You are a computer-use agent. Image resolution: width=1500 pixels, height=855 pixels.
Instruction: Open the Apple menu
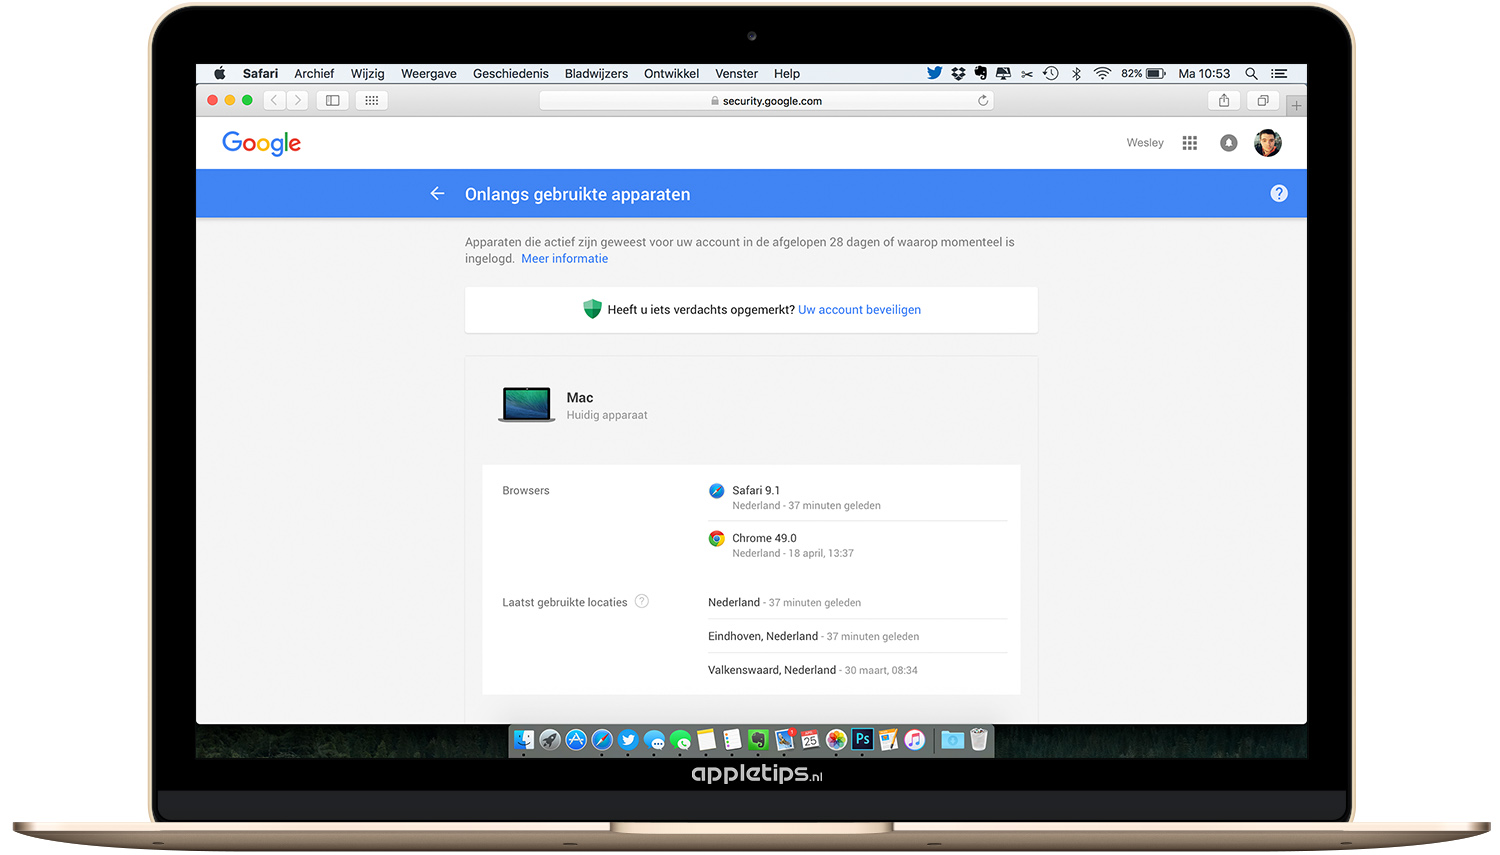[220, 73]
